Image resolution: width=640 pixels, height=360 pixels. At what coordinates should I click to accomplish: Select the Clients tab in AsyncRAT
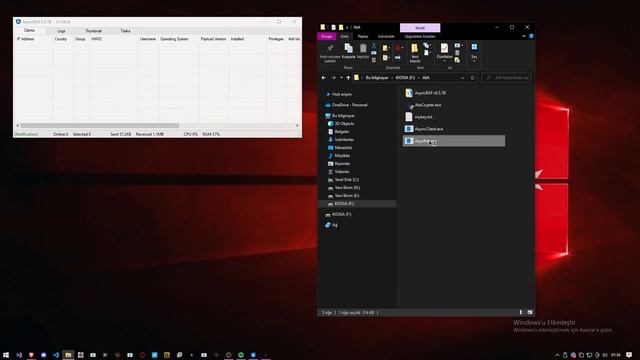point(29,30)
